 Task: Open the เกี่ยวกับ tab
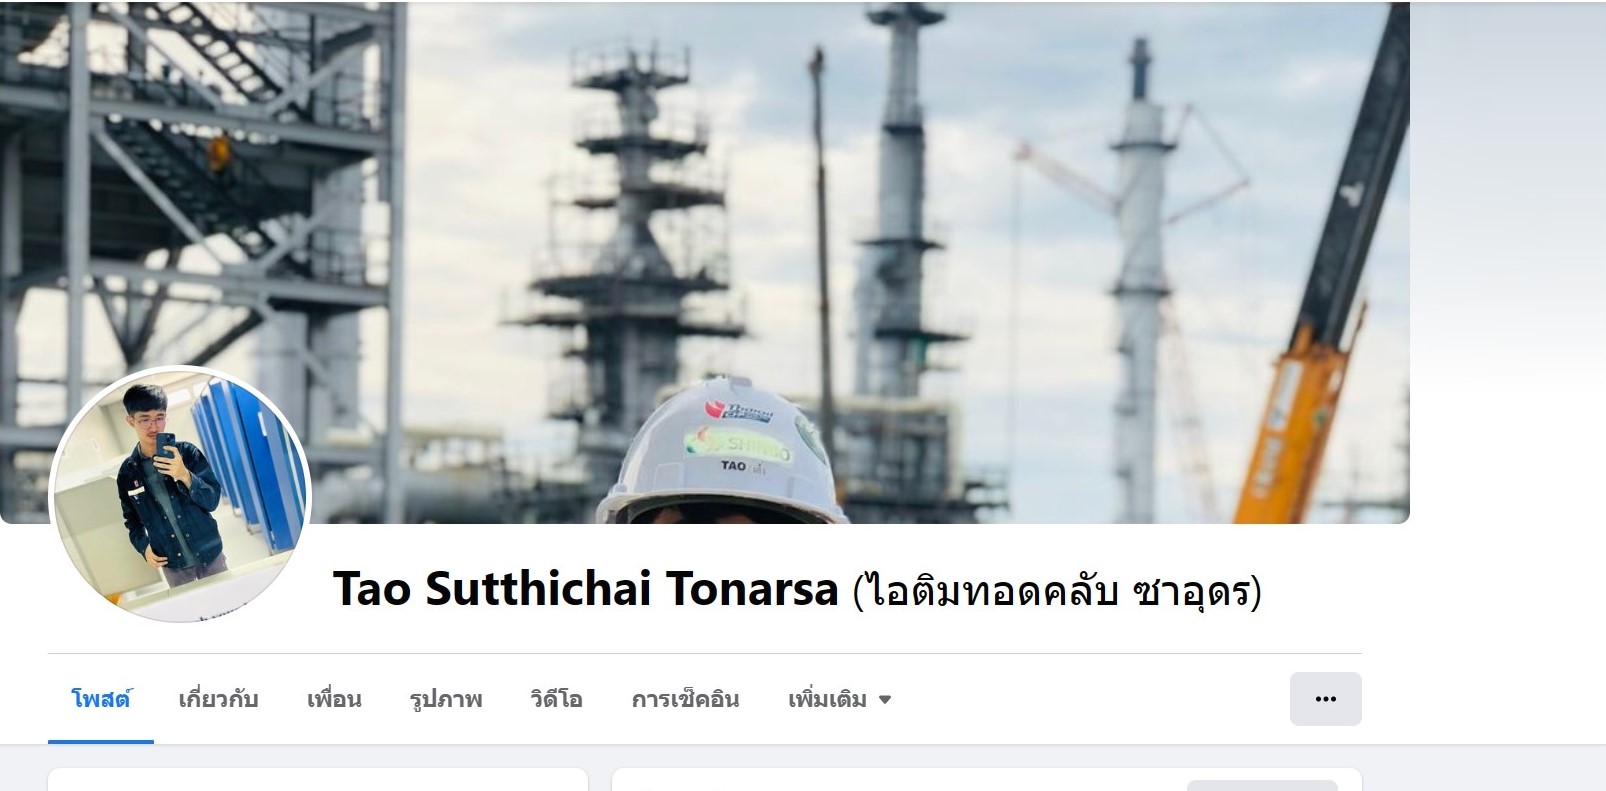[218, 699]
